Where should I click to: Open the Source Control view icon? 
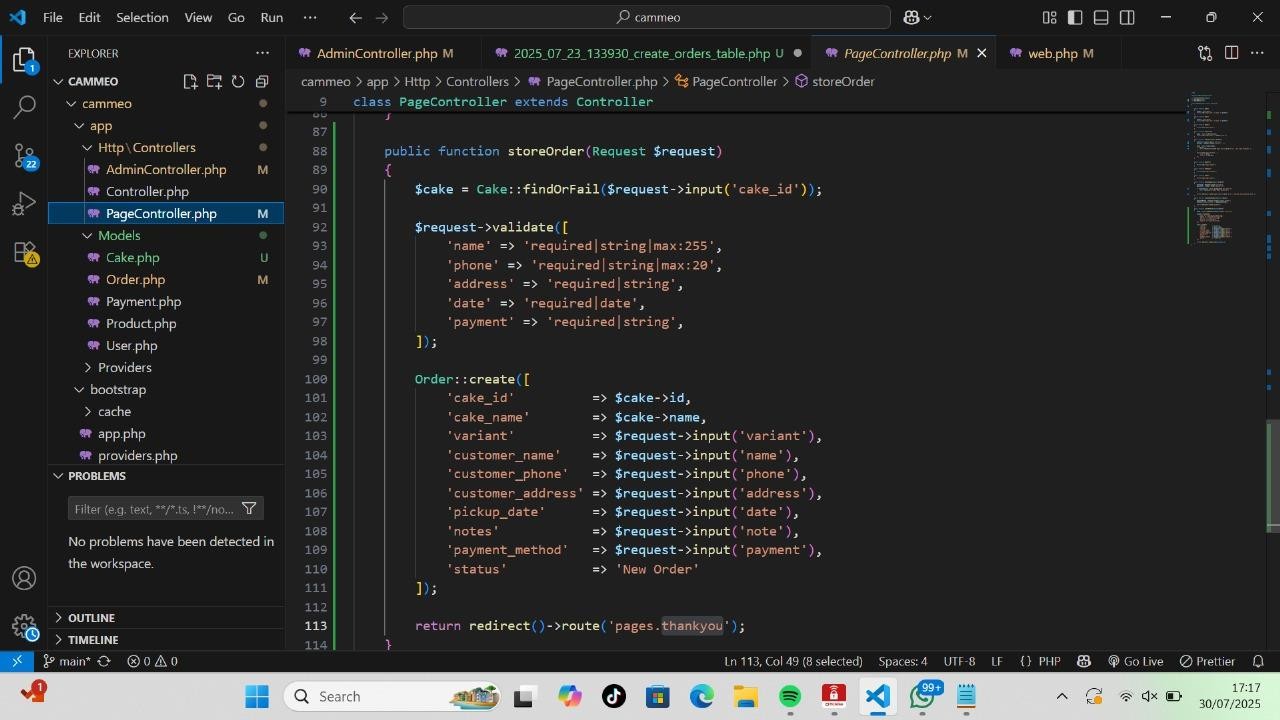pyautogui.click(x=25, y=155)
